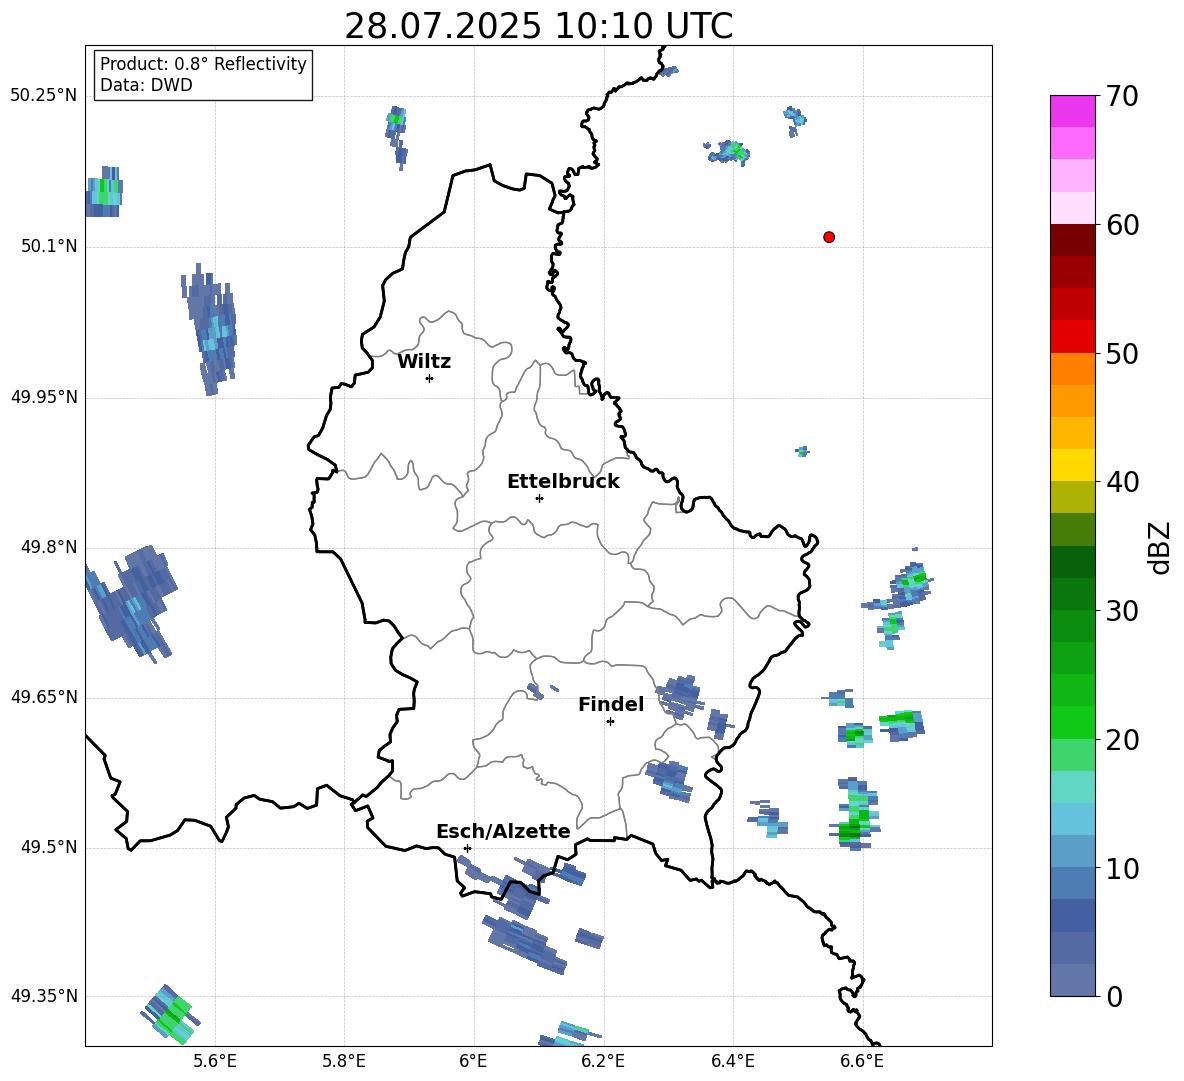This screenshot has width=1184, height=1081.
Task: Click the title '28.07.2025 10:10 UTC'
Action: (538, 26)
